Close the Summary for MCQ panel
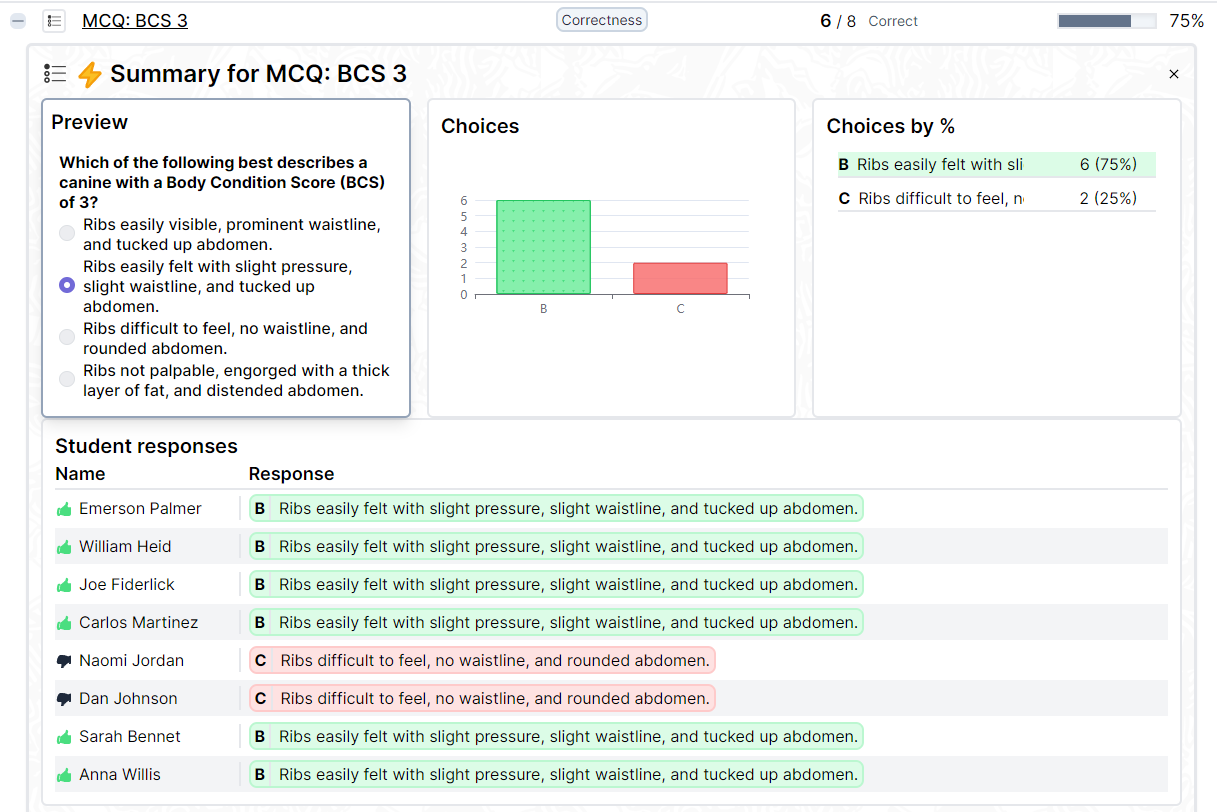Viewport: 1217px width, 812px height. [1174, 74]
